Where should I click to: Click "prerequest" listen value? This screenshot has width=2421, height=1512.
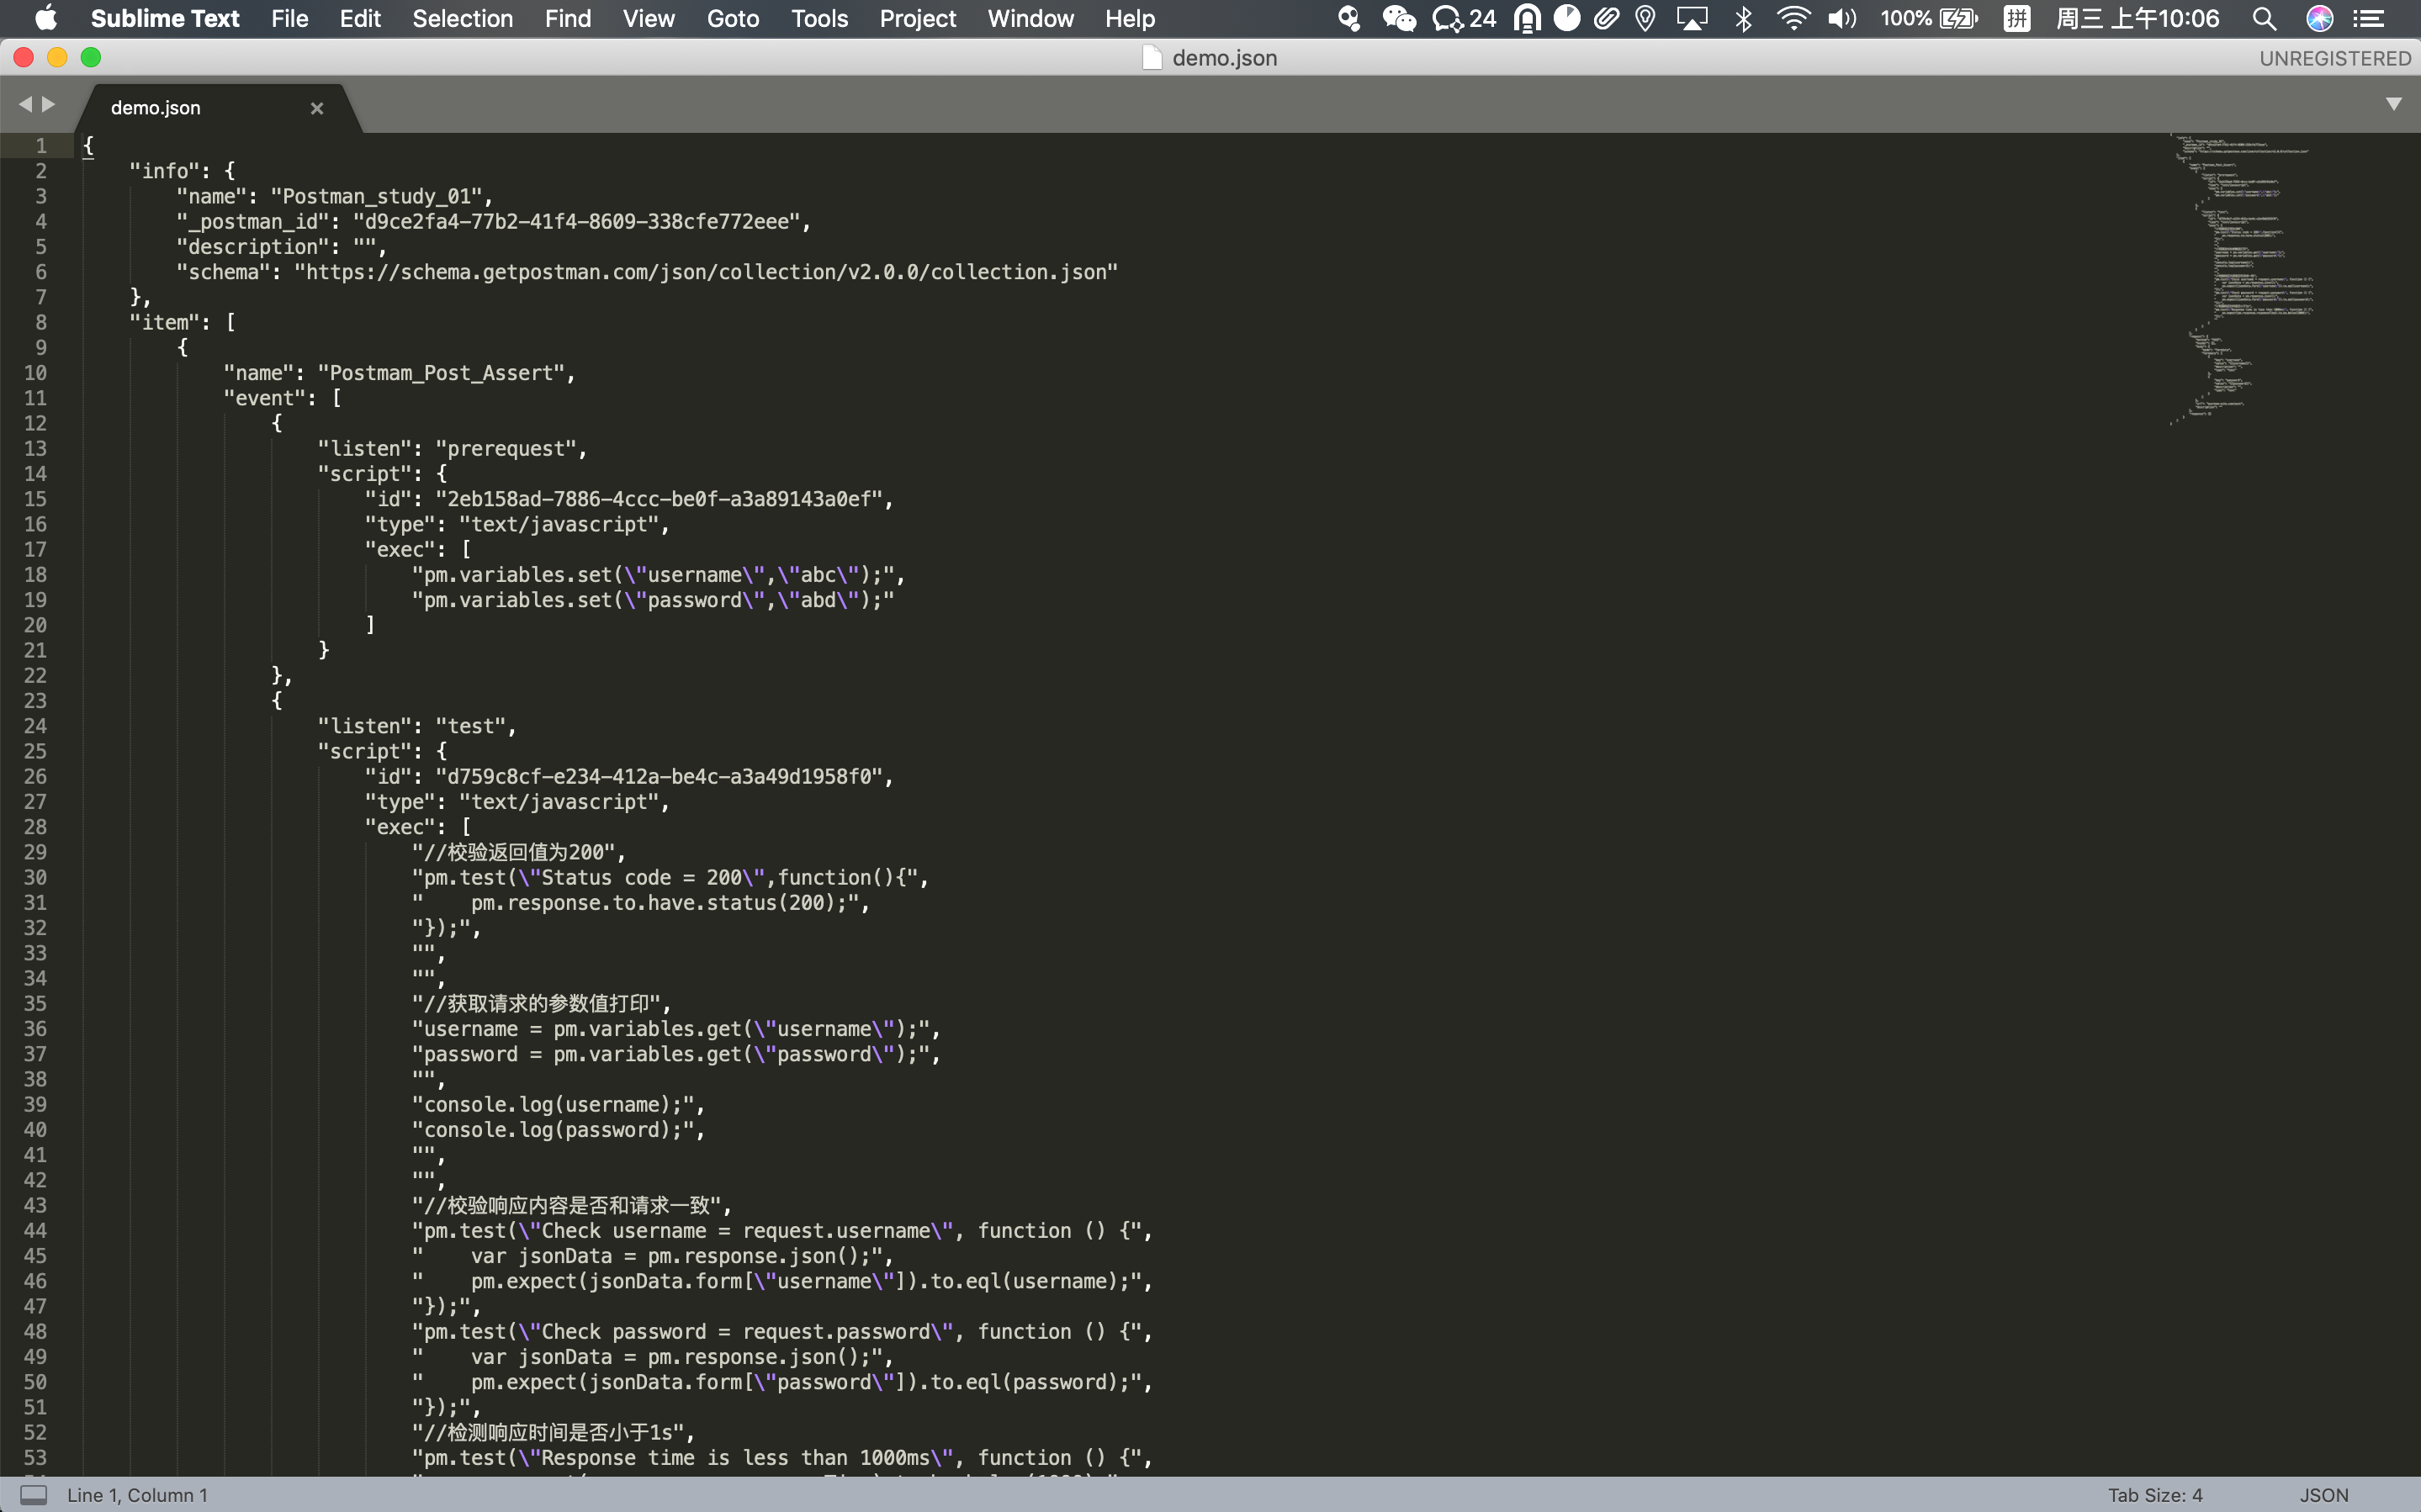(x=506, y=449)
